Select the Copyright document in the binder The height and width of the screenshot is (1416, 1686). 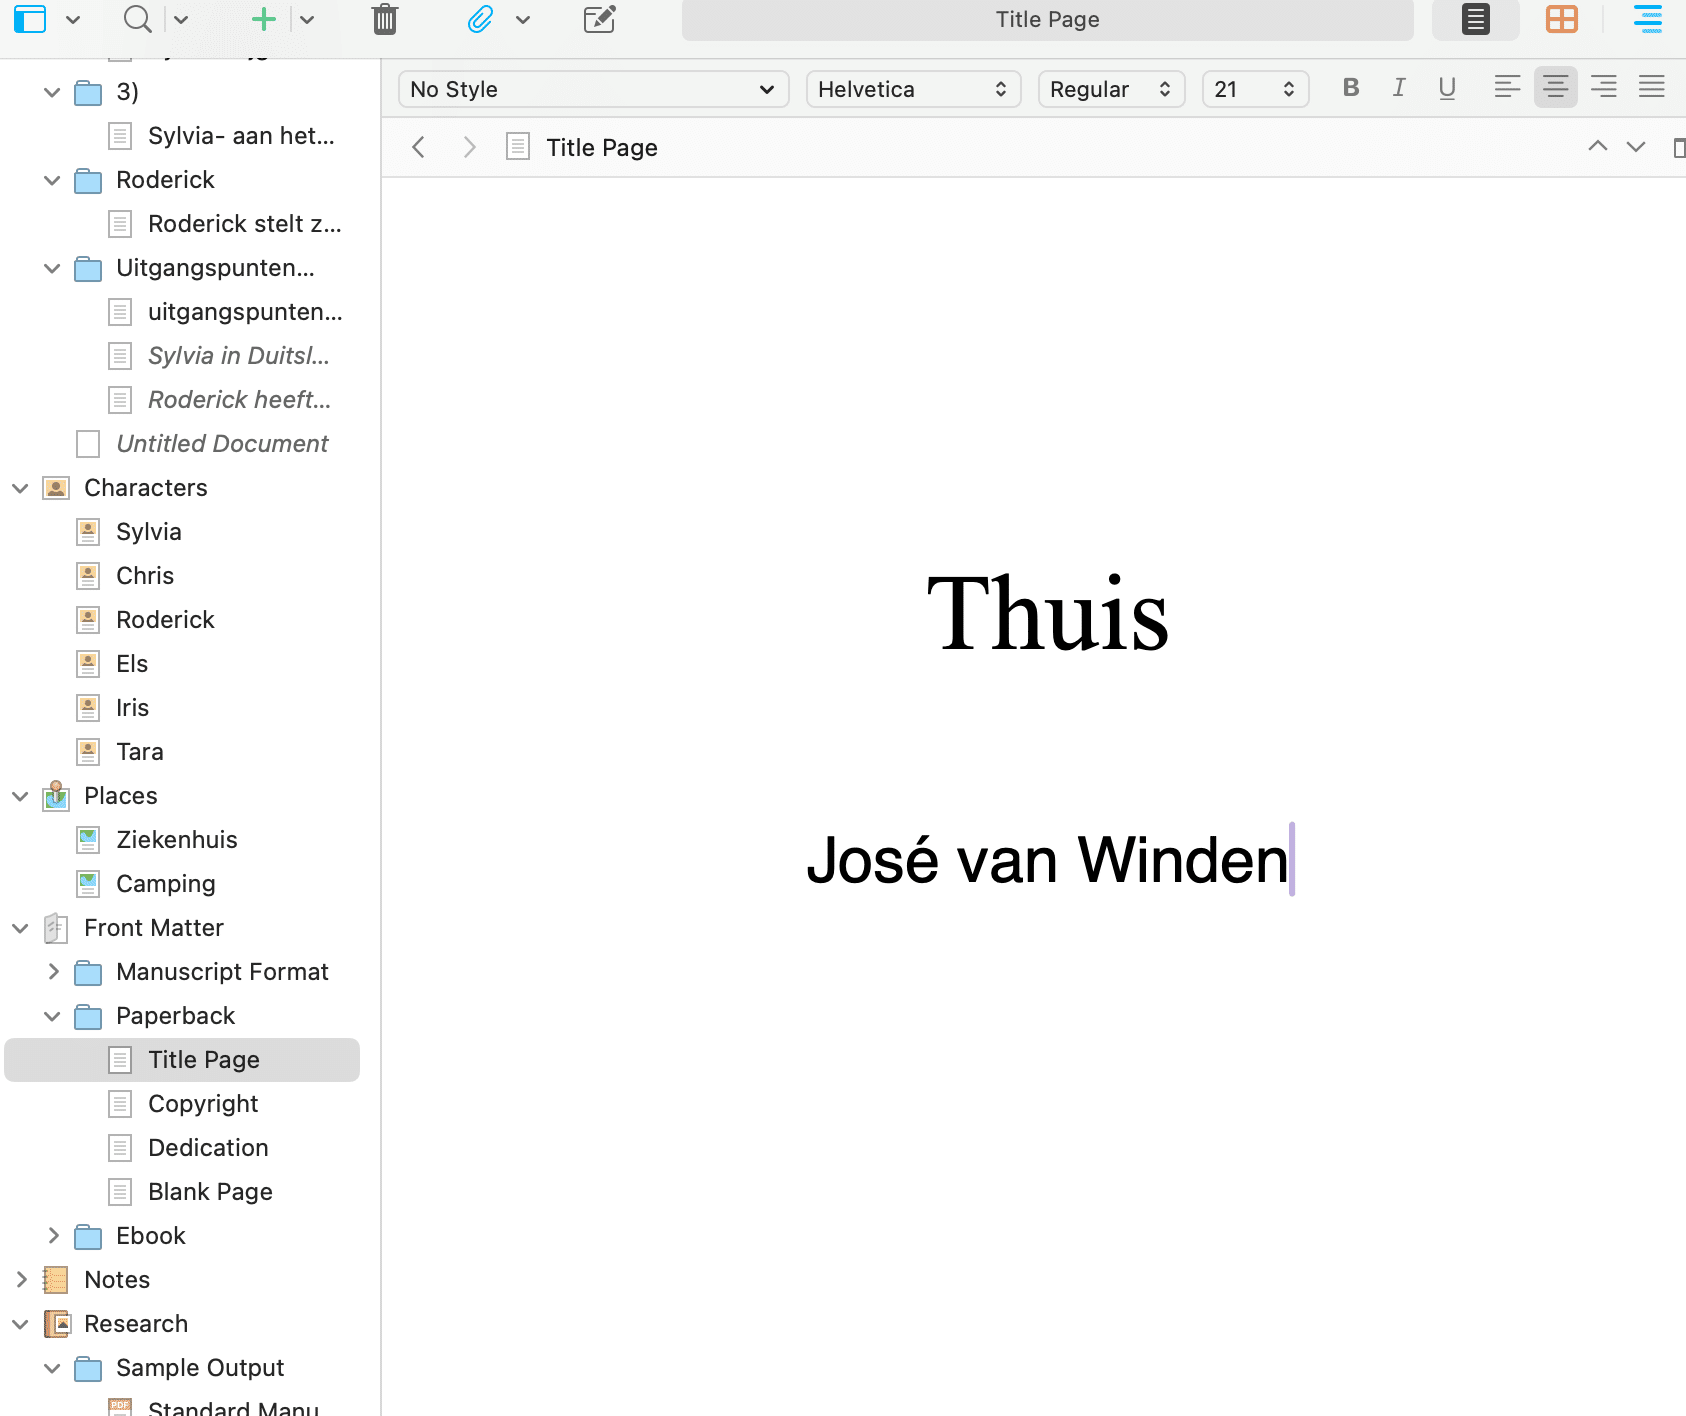tap(203, 1104)
